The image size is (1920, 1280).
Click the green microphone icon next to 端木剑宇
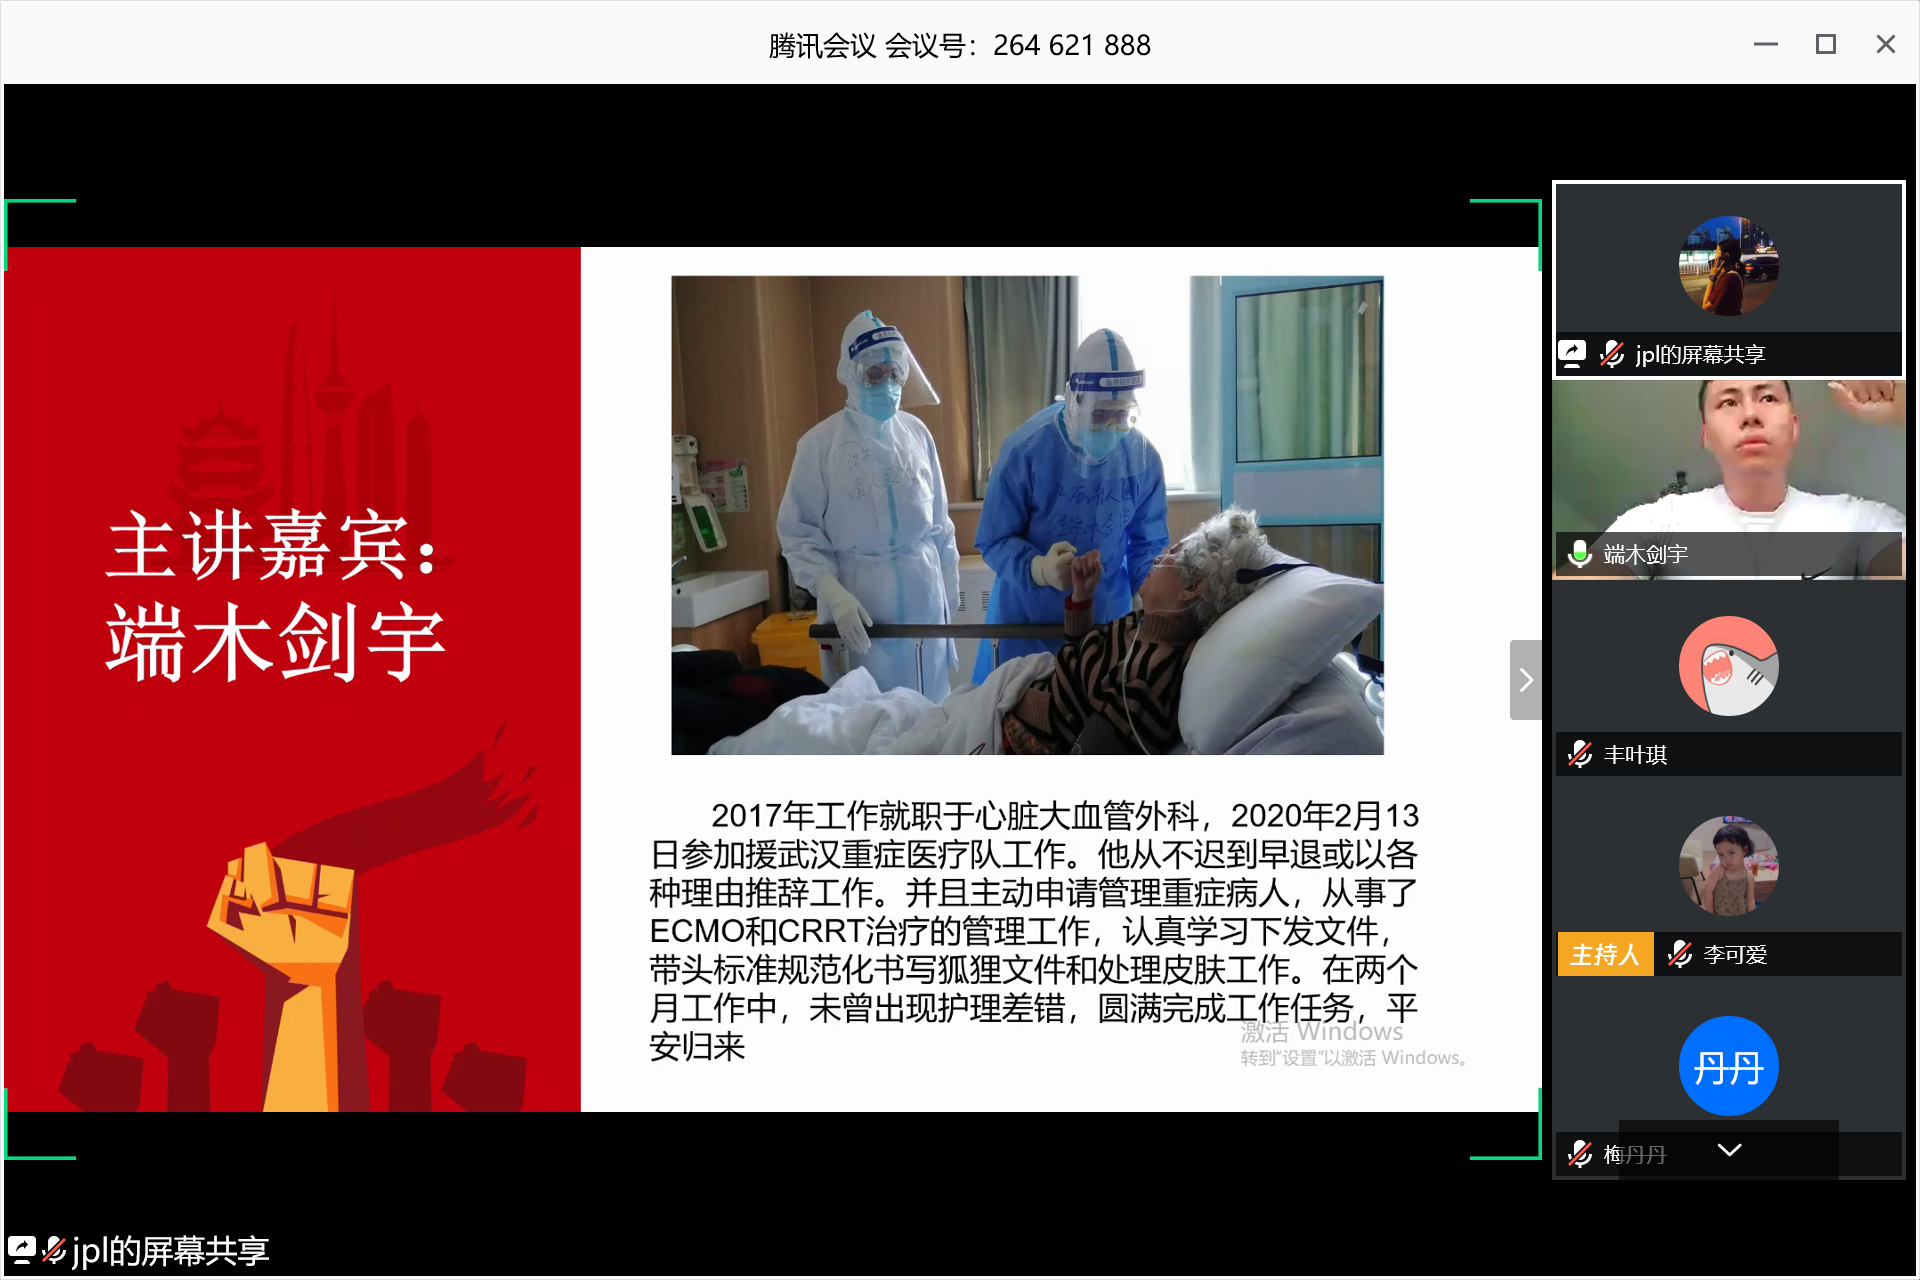[x=1580, y=554]
